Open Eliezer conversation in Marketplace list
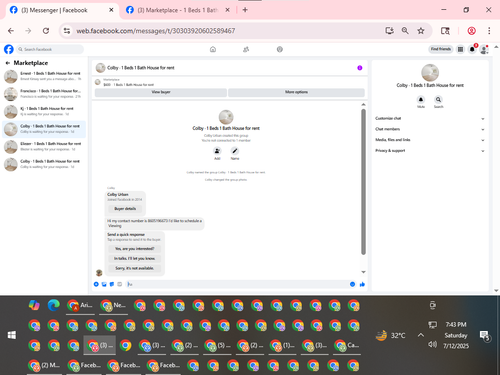 [x=44, y=147]
